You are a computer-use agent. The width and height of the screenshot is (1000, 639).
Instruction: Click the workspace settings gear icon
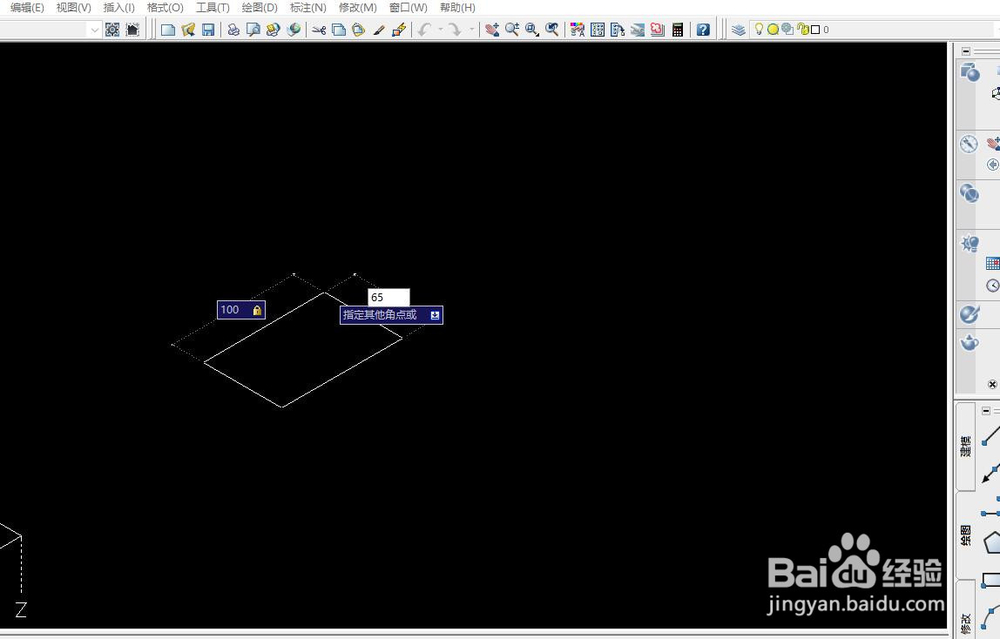tap(112, 29)
